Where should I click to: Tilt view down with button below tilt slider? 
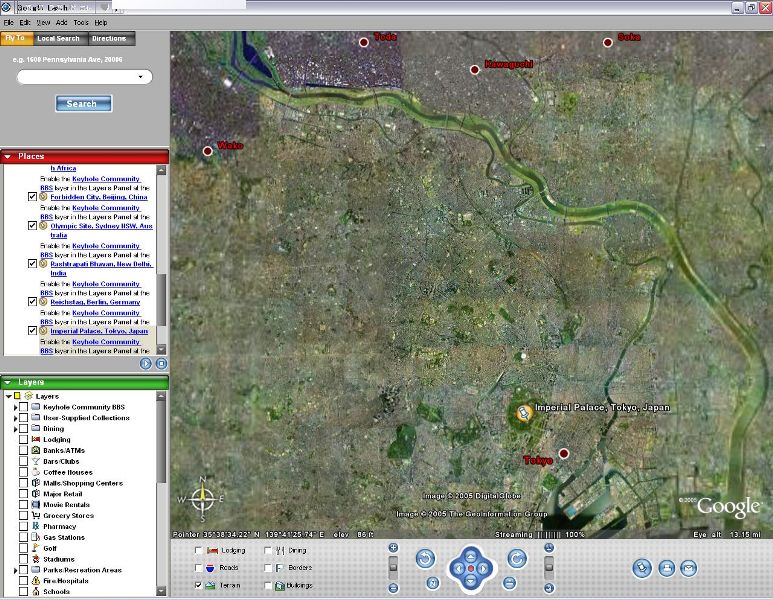pos(549,588)
